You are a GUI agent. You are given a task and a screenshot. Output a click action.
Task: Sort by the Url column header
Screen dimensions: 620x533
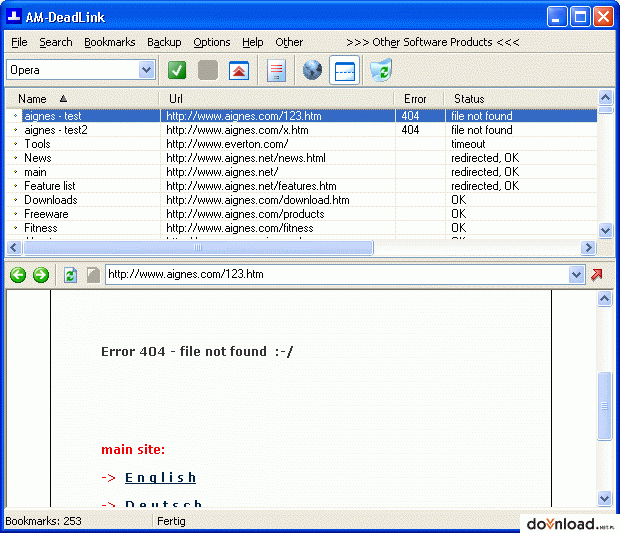point(277,99)
